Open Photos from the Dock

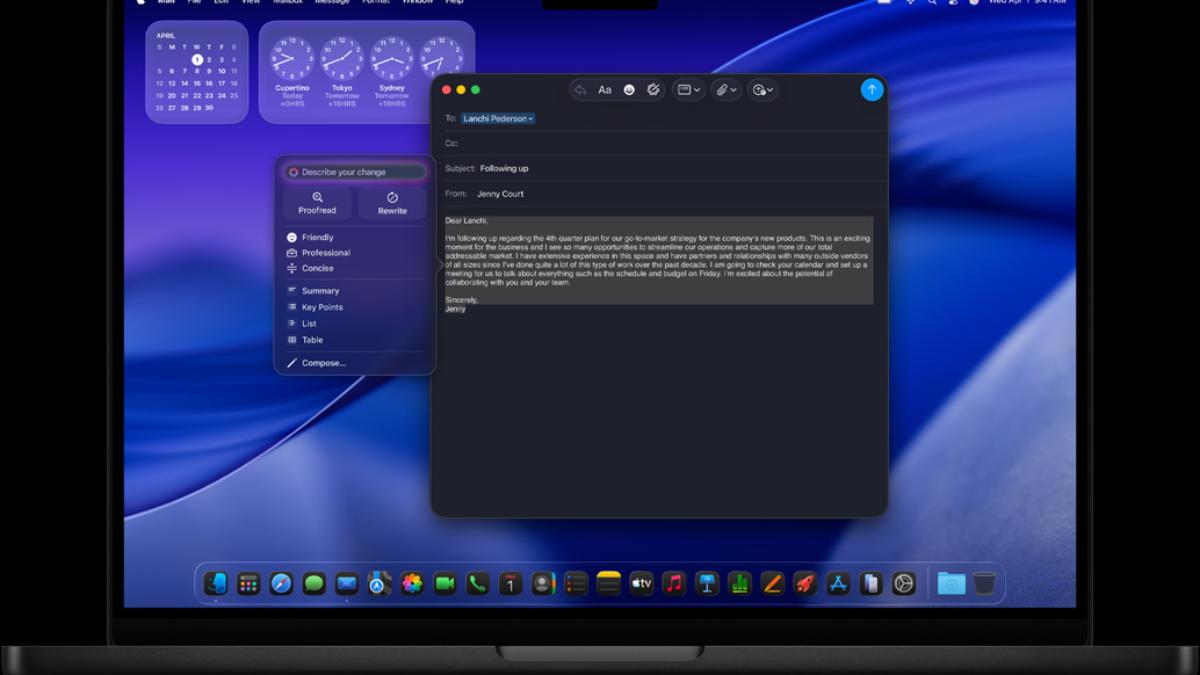click(x=412, y=583)
